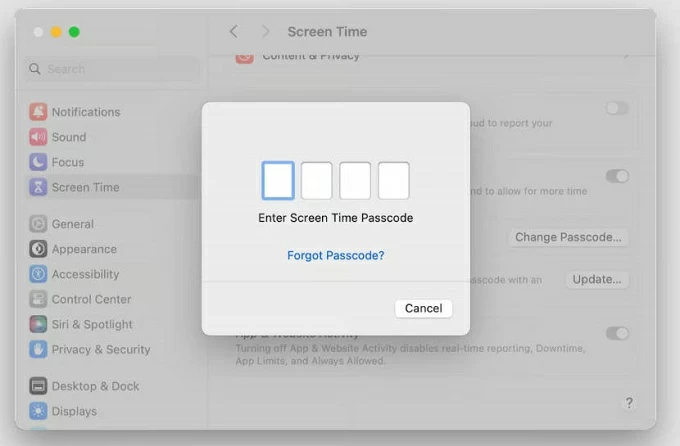
Task: Select the Focus moon icon
Action: (x=38, y=162)
